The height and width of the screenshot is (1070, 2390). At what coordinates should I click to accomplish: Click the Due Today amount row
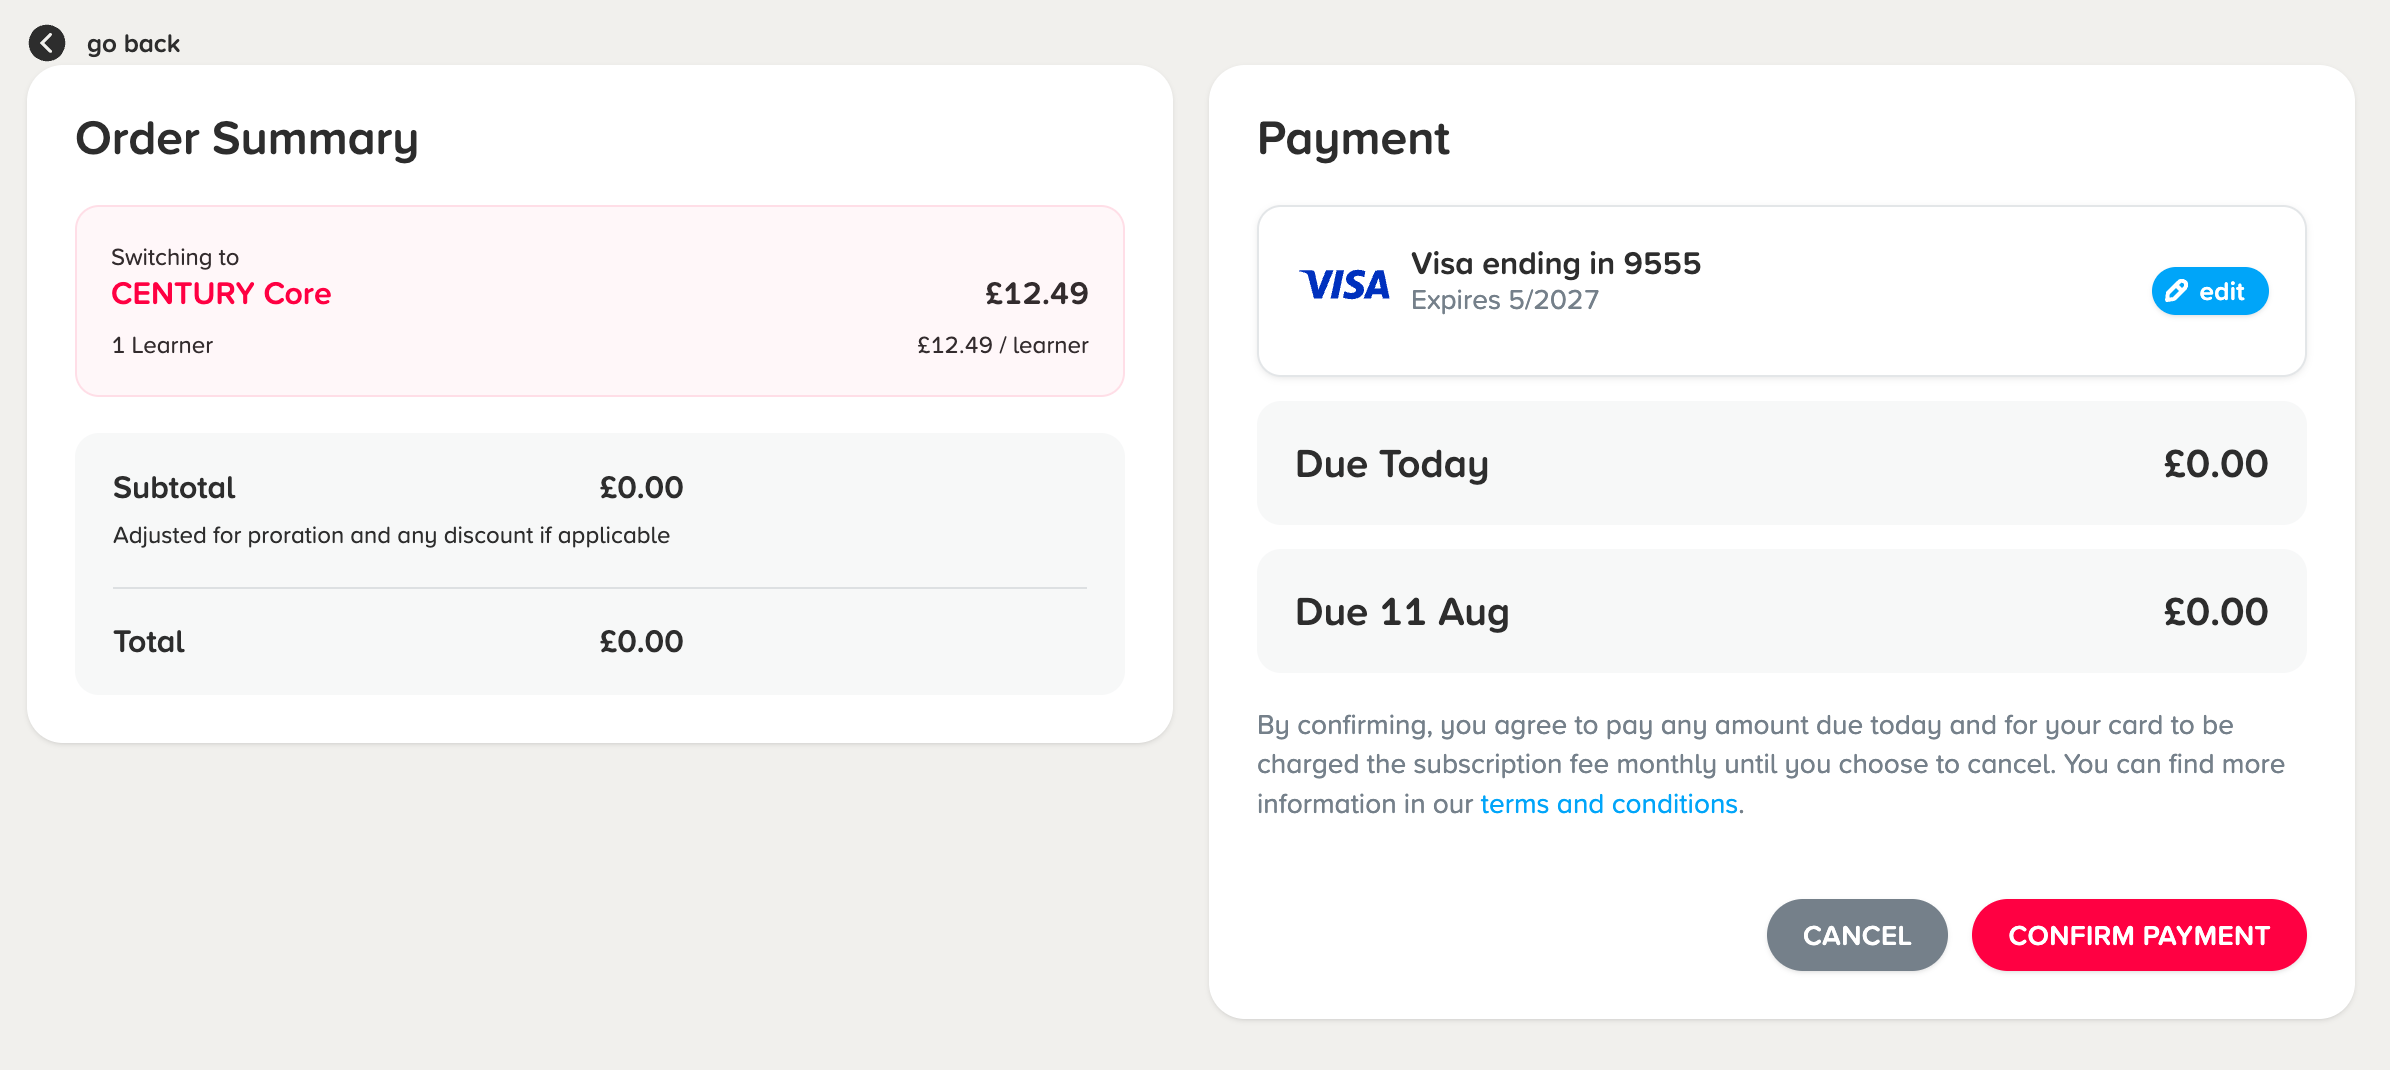pyautogui.click(x=1781, y=464)
